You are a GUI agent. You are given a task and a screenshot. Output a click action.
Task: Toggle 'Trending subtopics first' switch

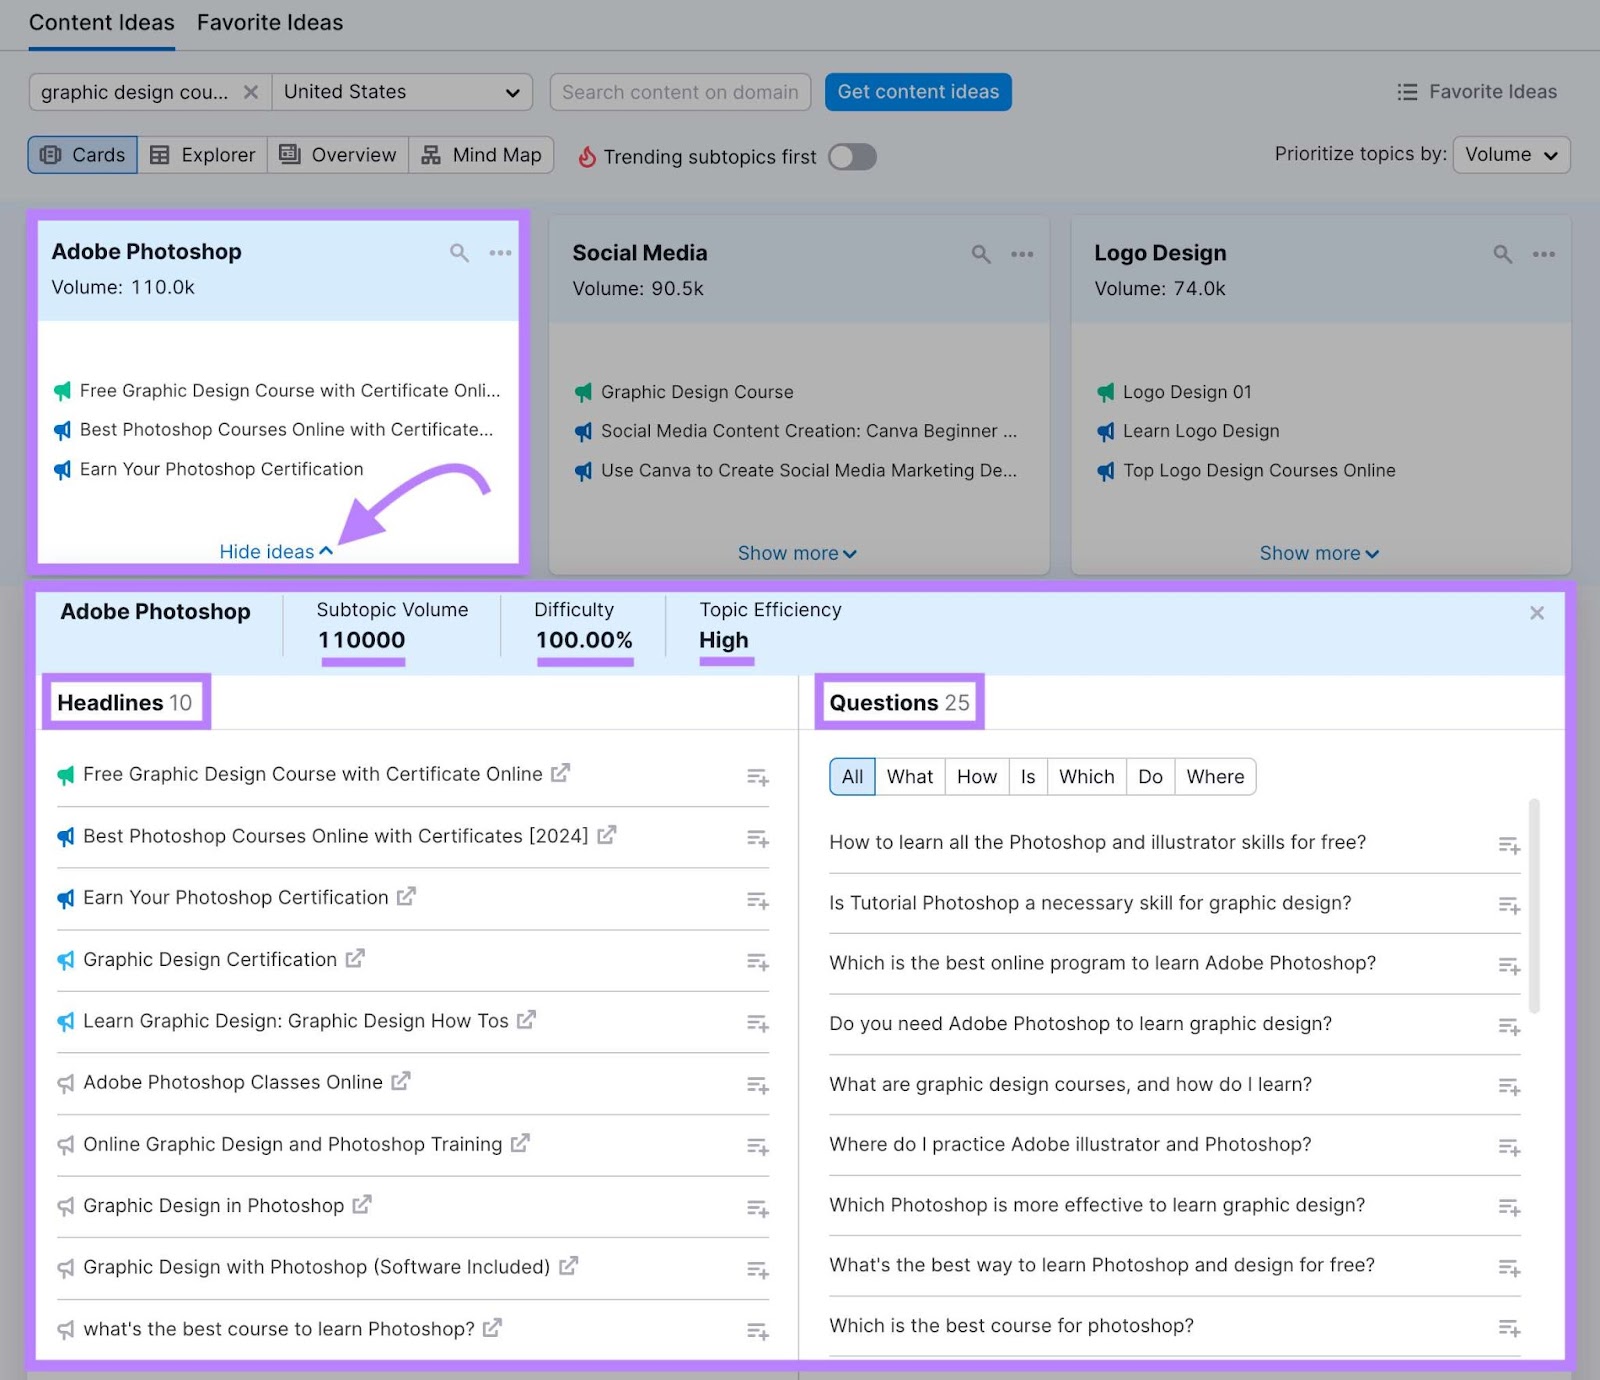point(852,157)
